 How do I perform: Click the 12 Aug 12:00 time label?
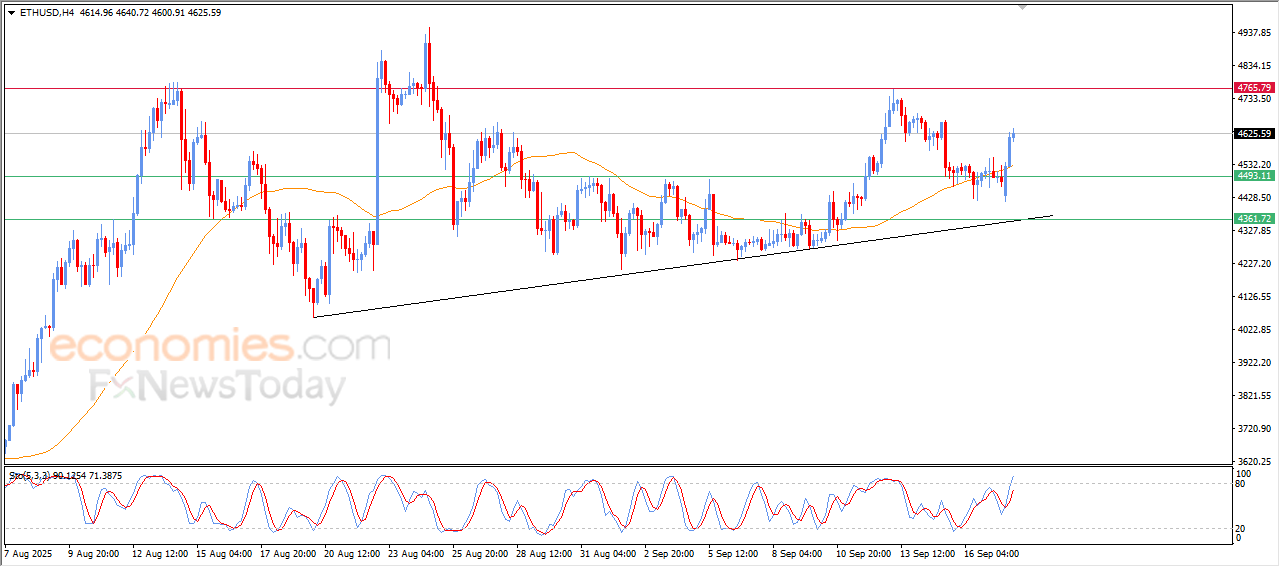(x=160, y=553)
